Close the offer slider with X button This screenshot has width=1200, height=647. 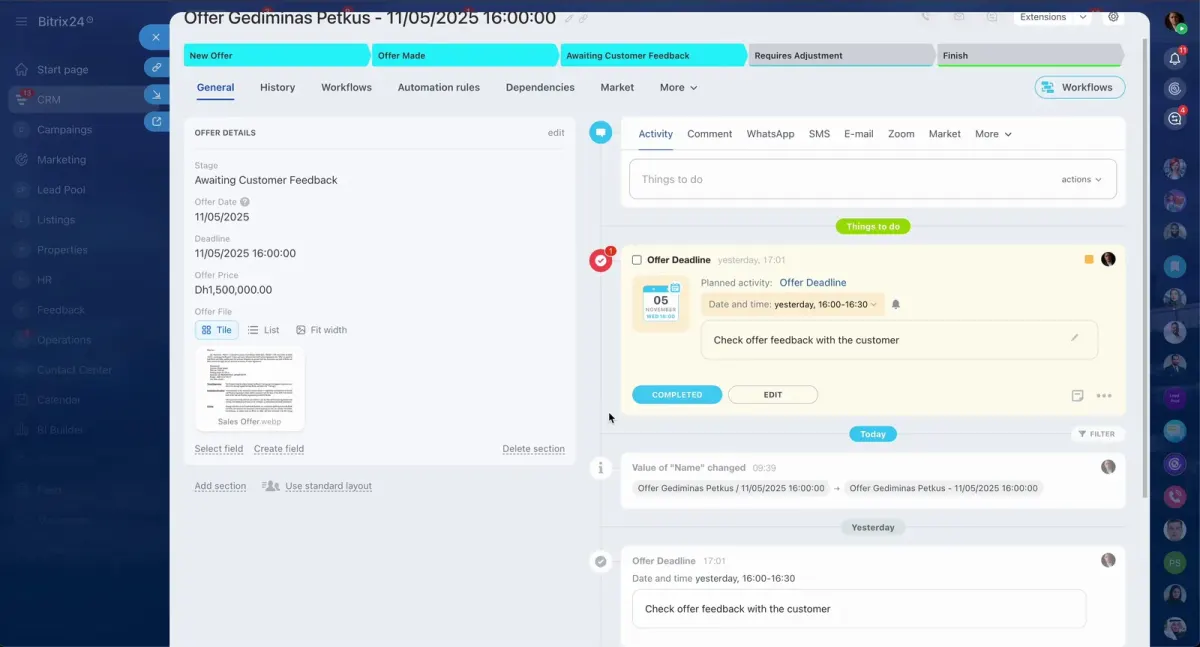pos(156,37)
